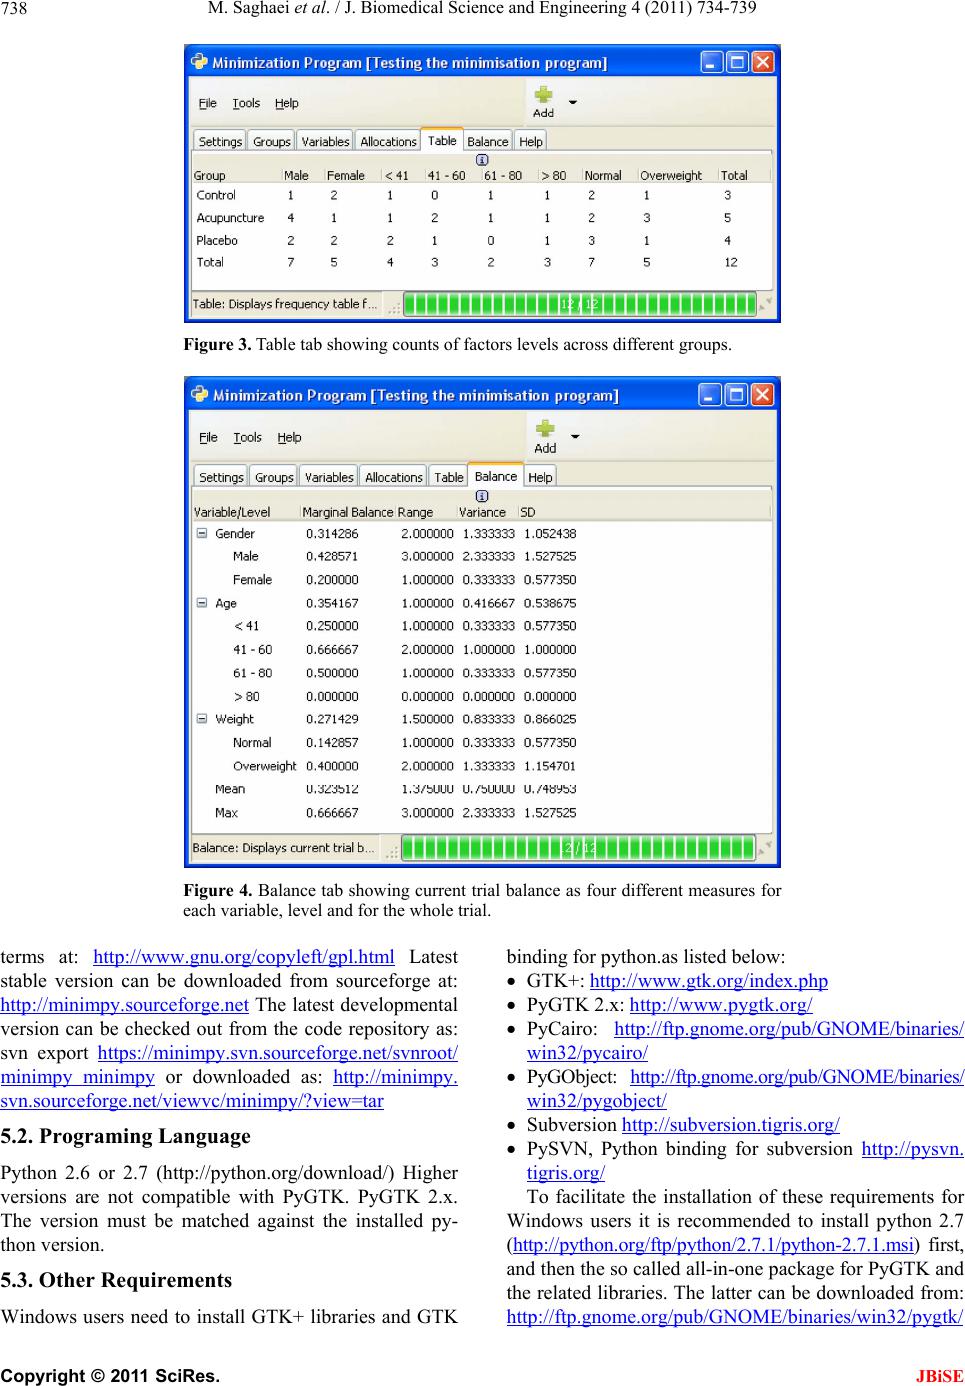
Task: Open the www.gtk.org/index.php link
Action: click(709, 981)
